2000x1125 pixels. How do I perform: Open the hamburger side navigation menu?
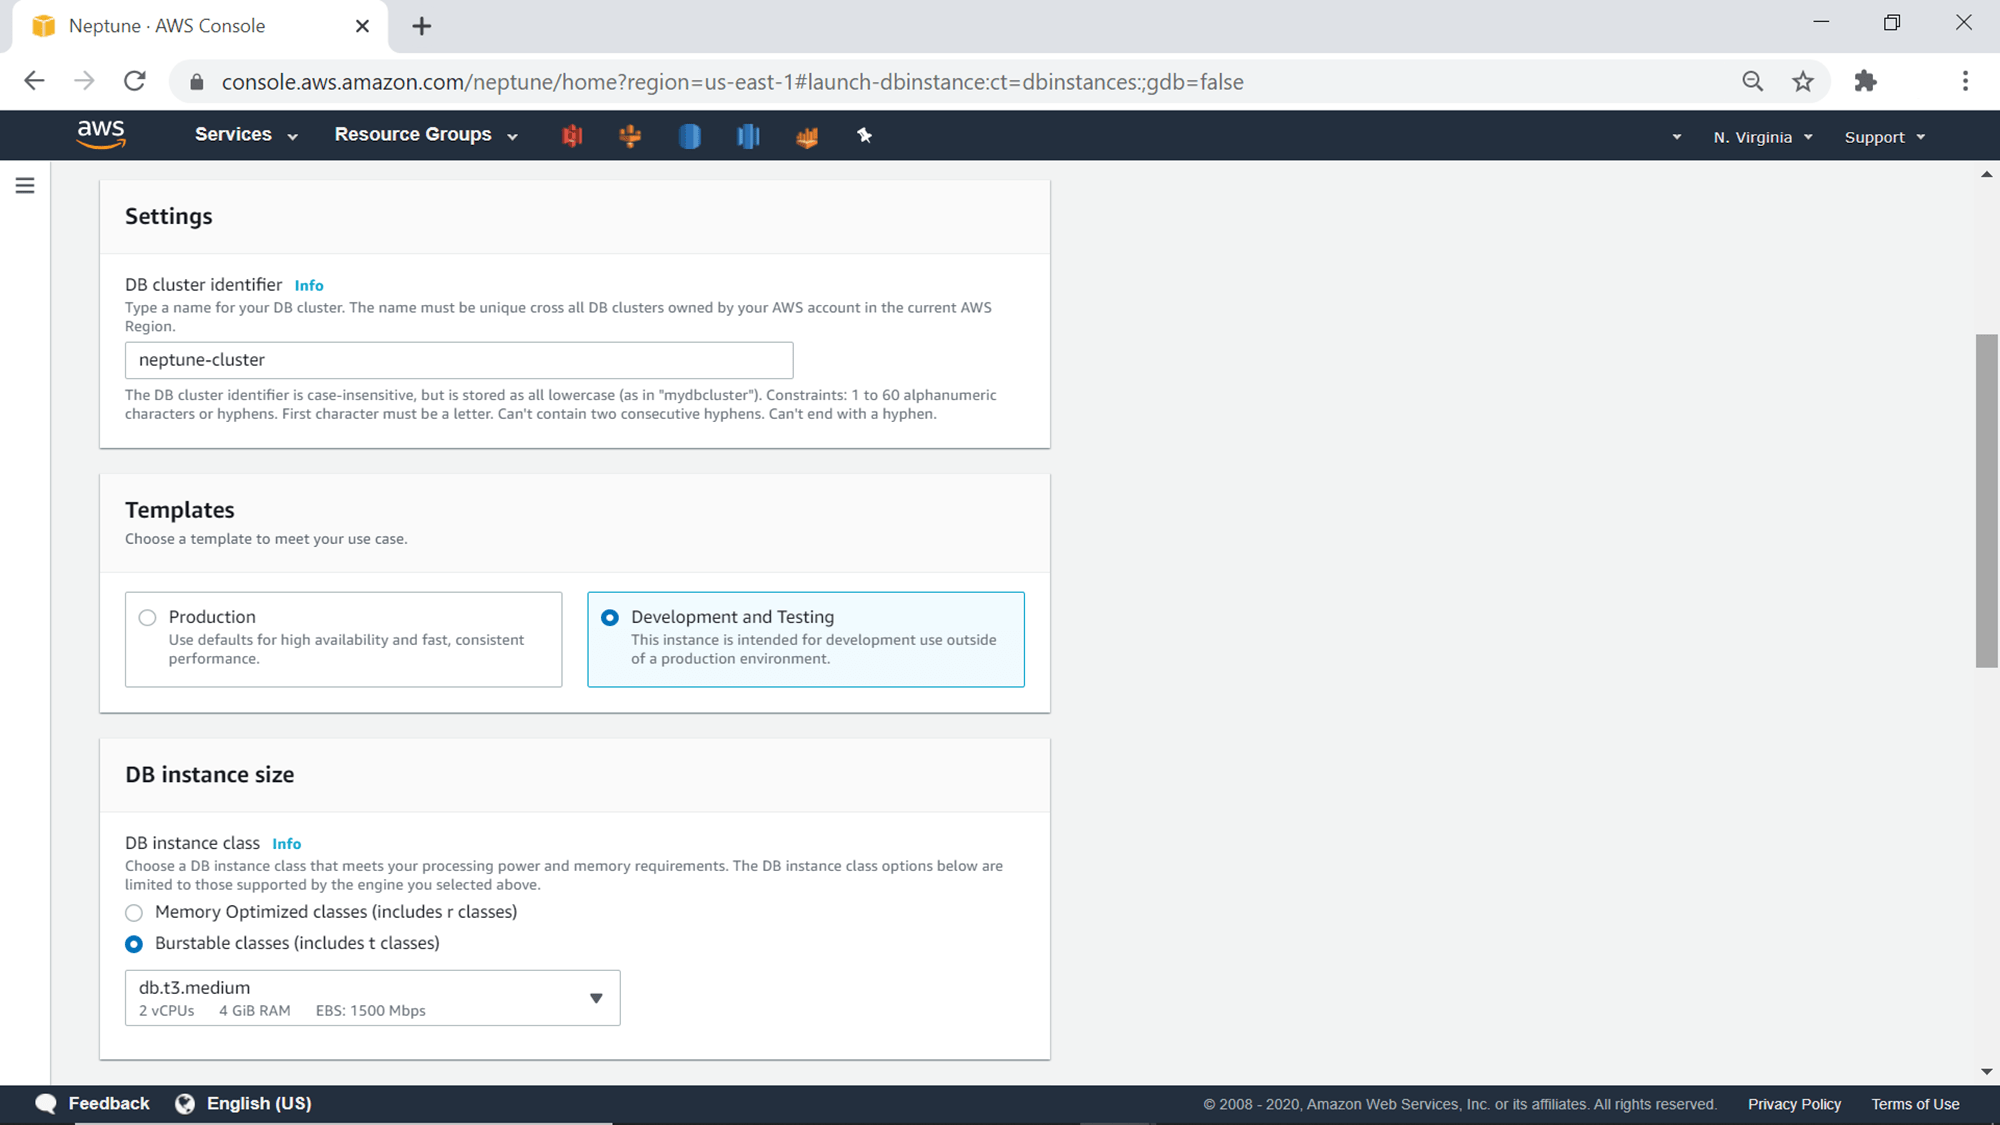pyautogui.click(x=25, y=186)
